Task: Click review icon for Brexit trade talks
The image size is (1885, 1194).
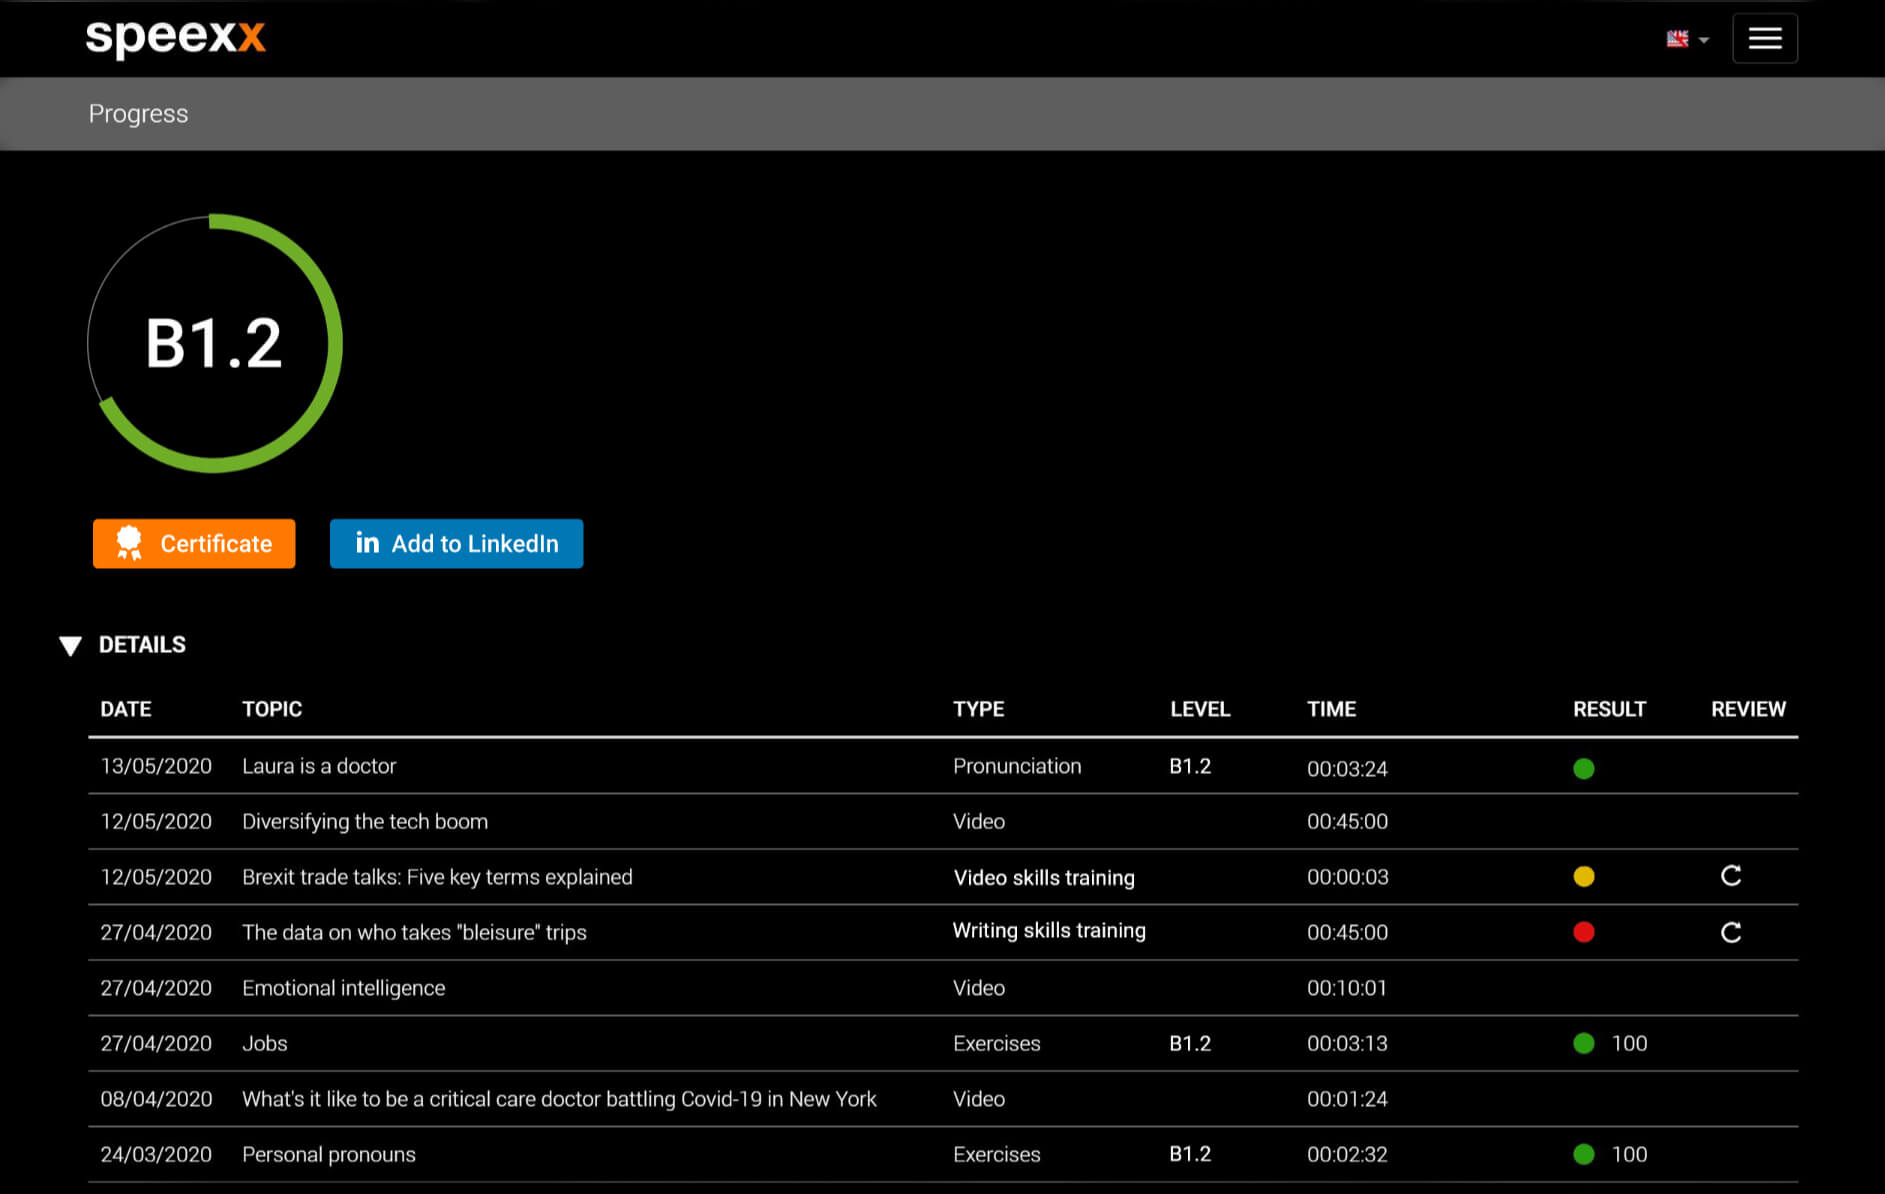Action: coord(1731,876)
